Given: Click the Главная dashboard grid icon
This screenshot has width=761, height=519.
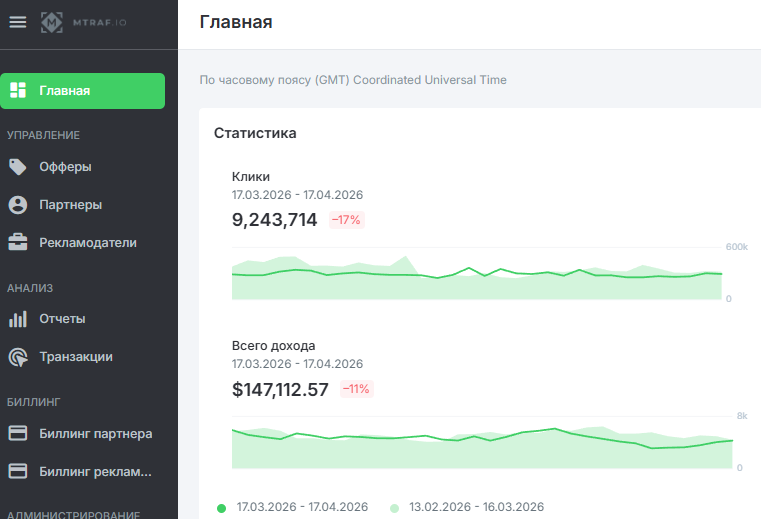Looking at the screenshot, I should point(18,91).
